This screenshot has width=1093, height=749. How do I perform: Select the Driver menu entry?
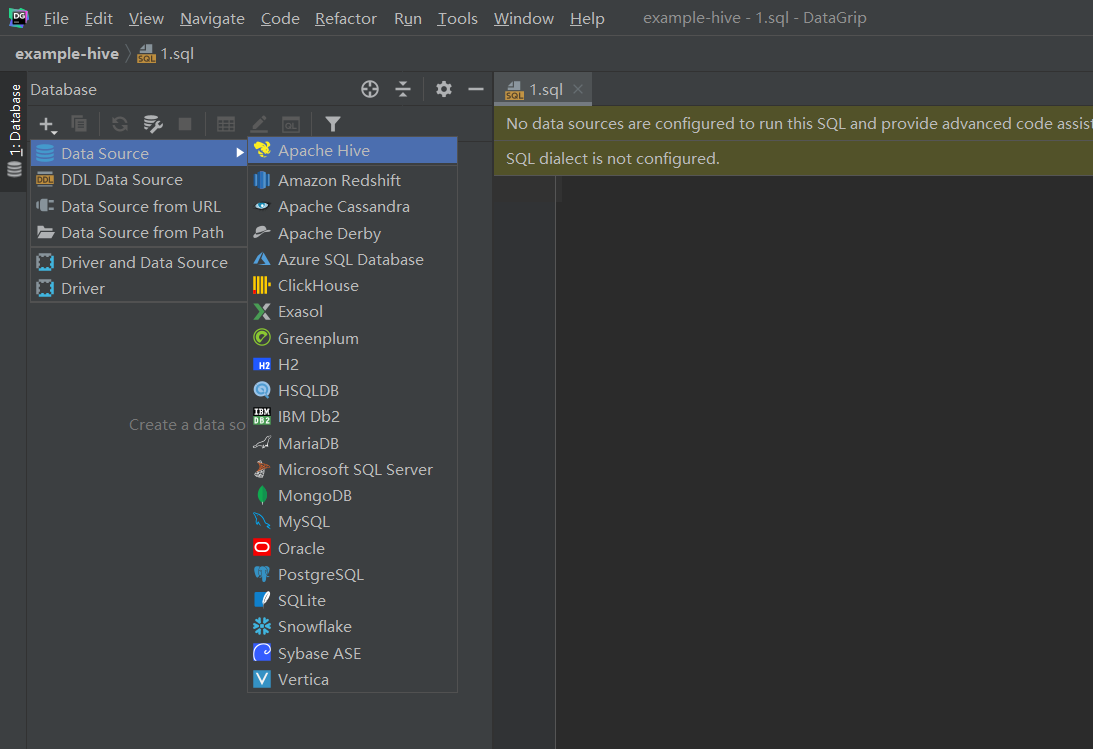tap(139, 288)
